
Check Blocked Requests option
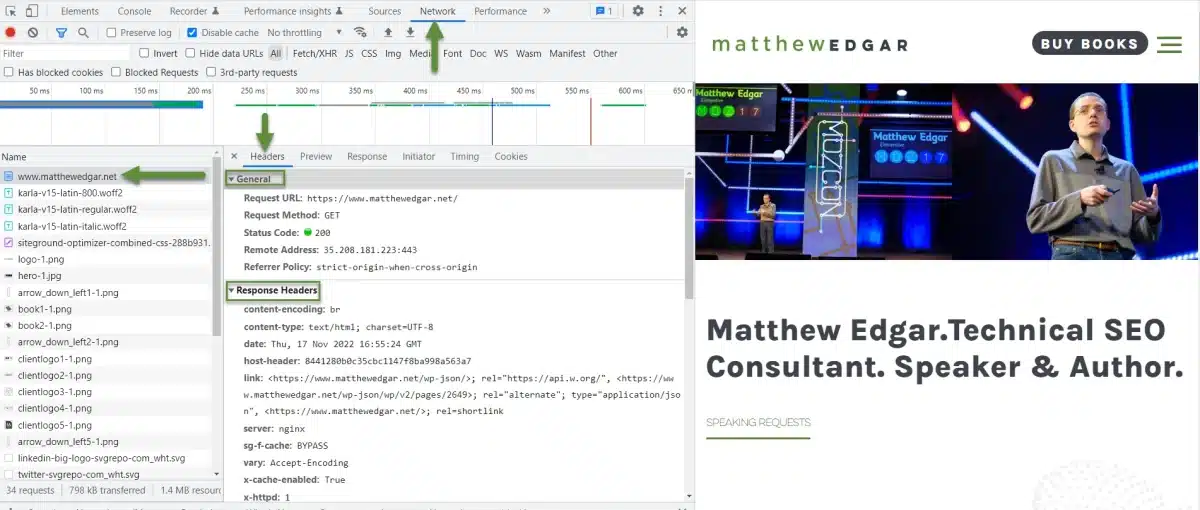pyautogui.click(x=116, y=72)
